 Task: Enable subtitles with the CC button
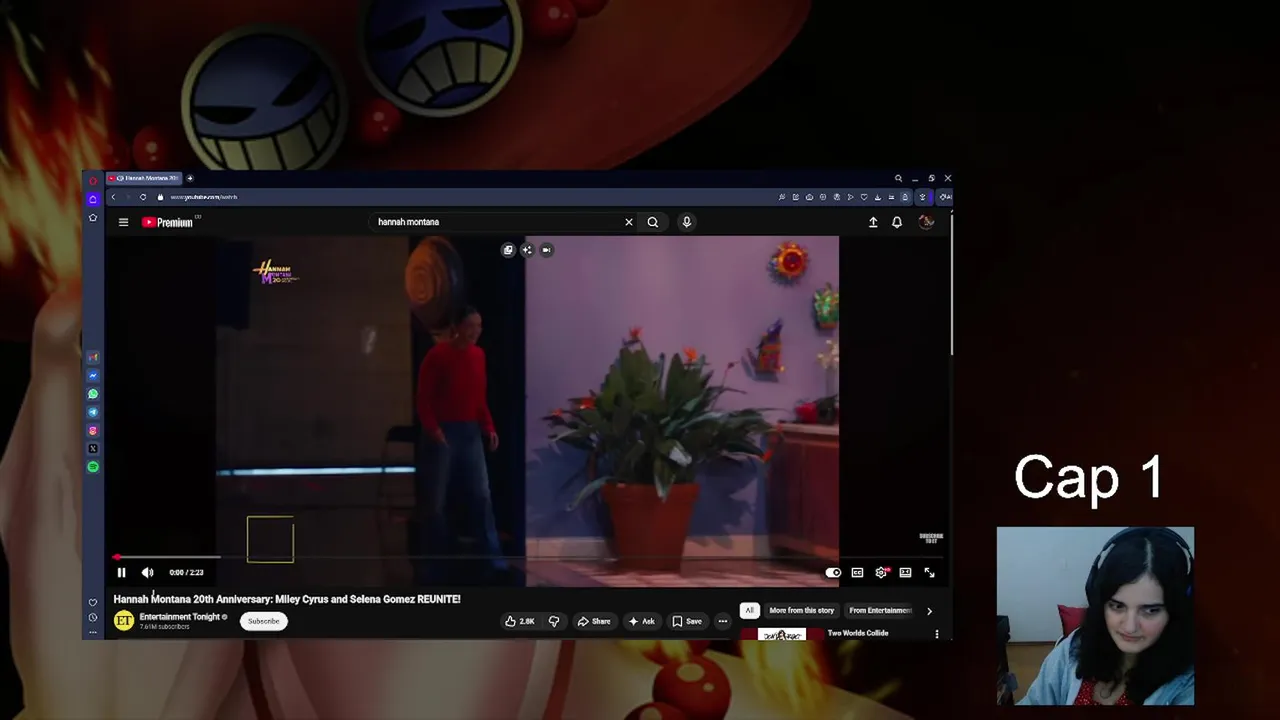coord(857,572)
